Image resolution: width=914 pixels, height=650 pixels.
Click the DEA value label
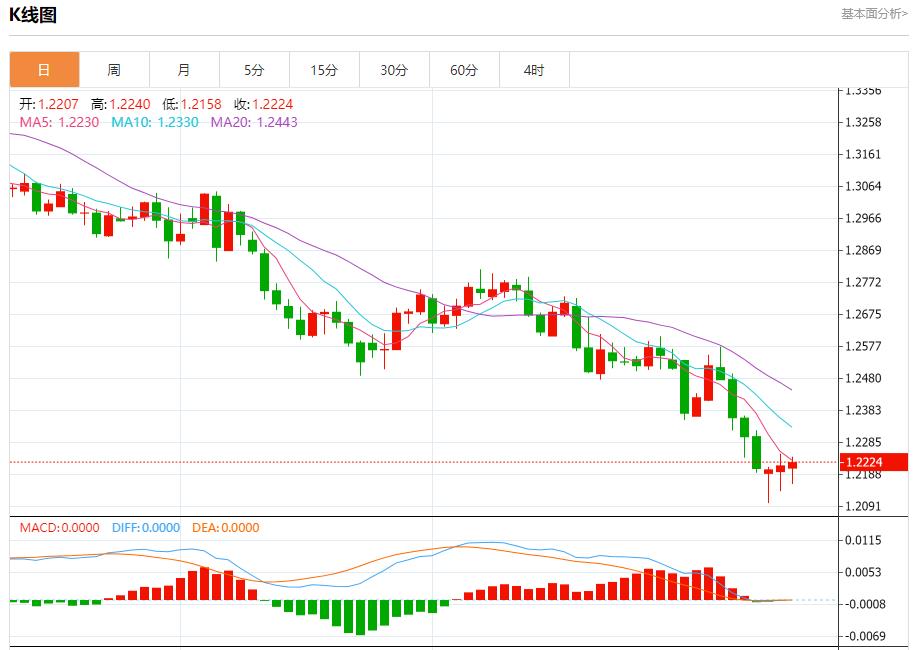[225, 528]
